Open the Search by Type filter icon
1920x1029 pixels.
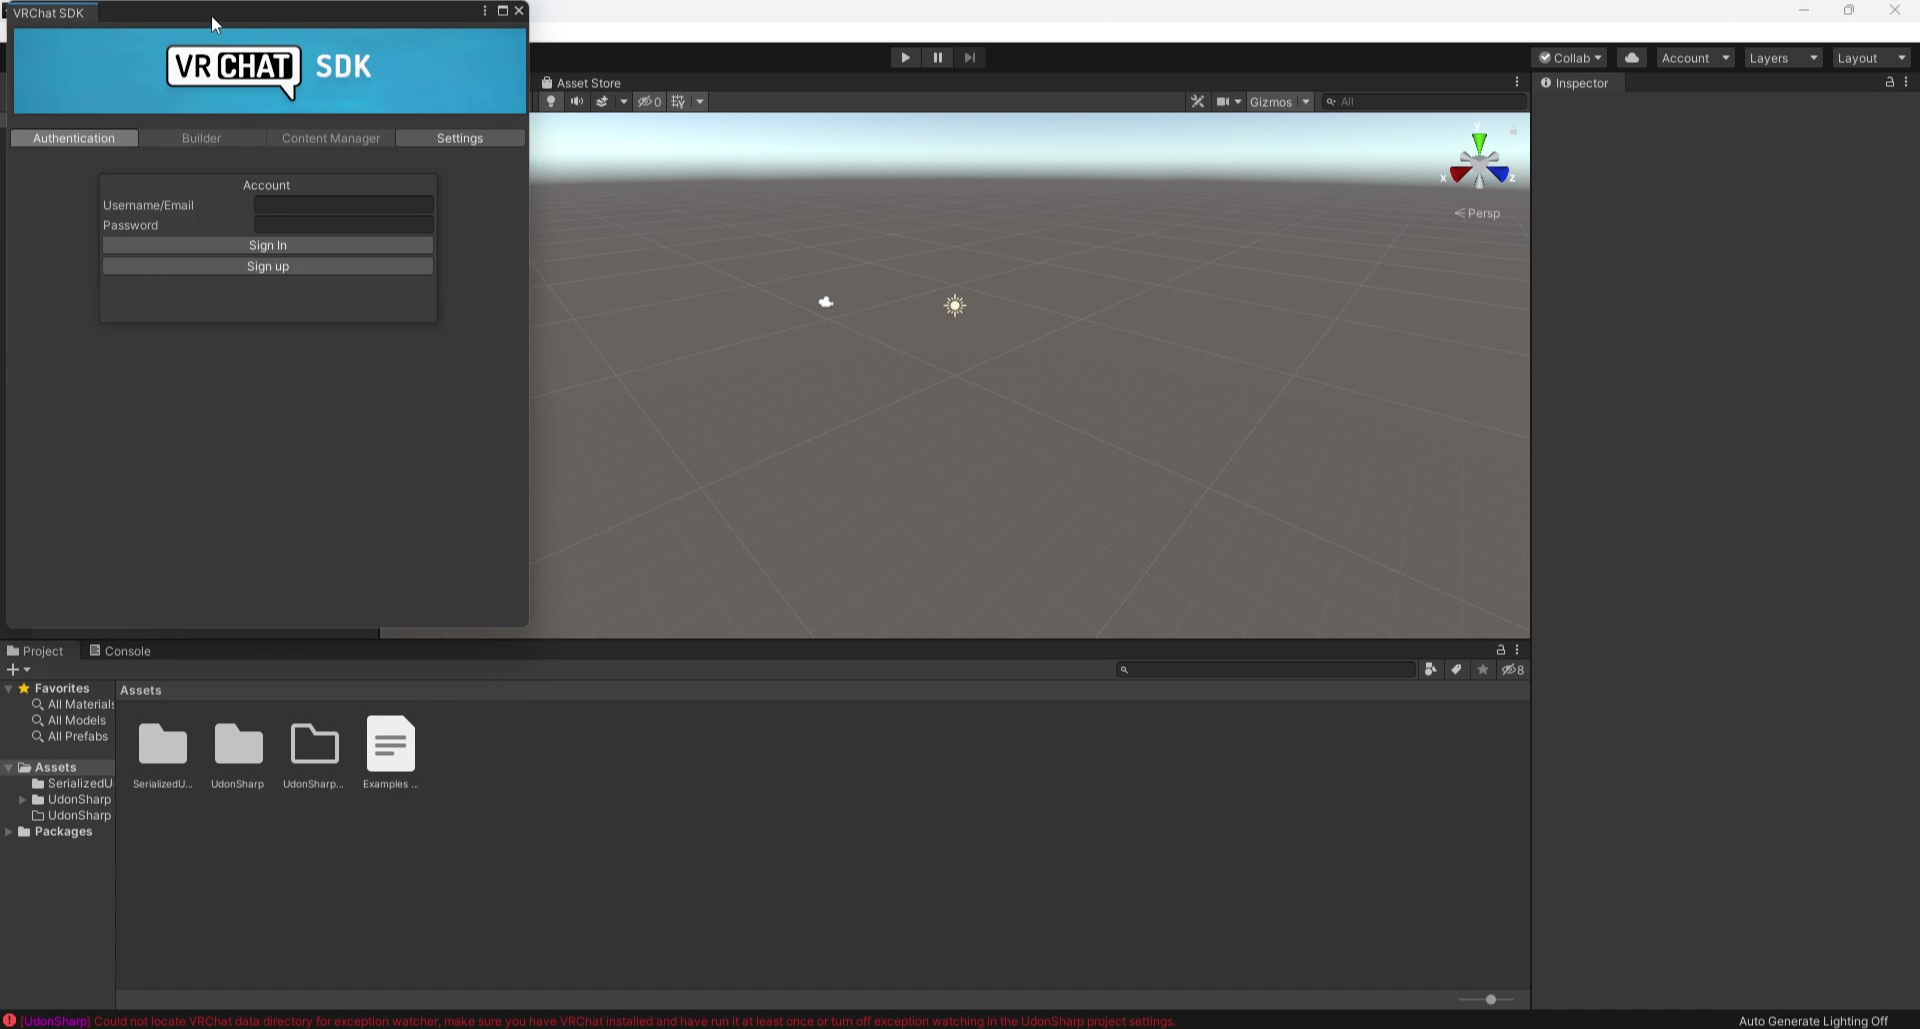coord(1431,670)
